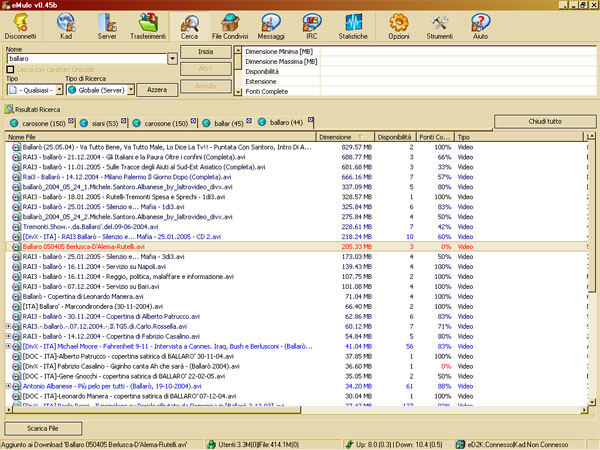
Task: Click the filter list scroll up arrow
Action: tap(238, 50)
